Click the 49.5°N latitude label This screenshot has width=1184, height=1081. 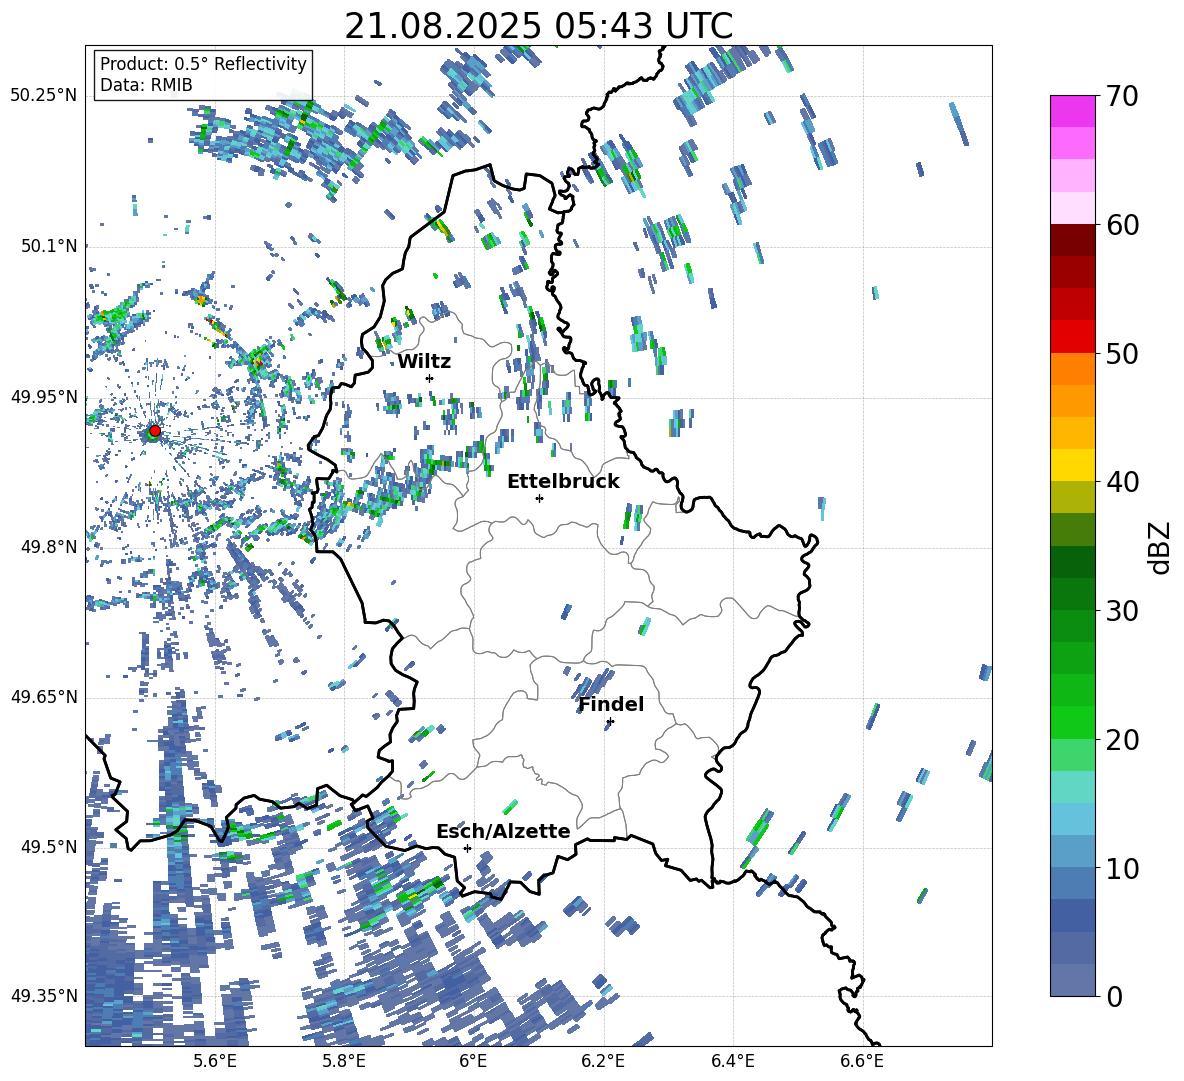pyautogui.click(x=48, y=846)
